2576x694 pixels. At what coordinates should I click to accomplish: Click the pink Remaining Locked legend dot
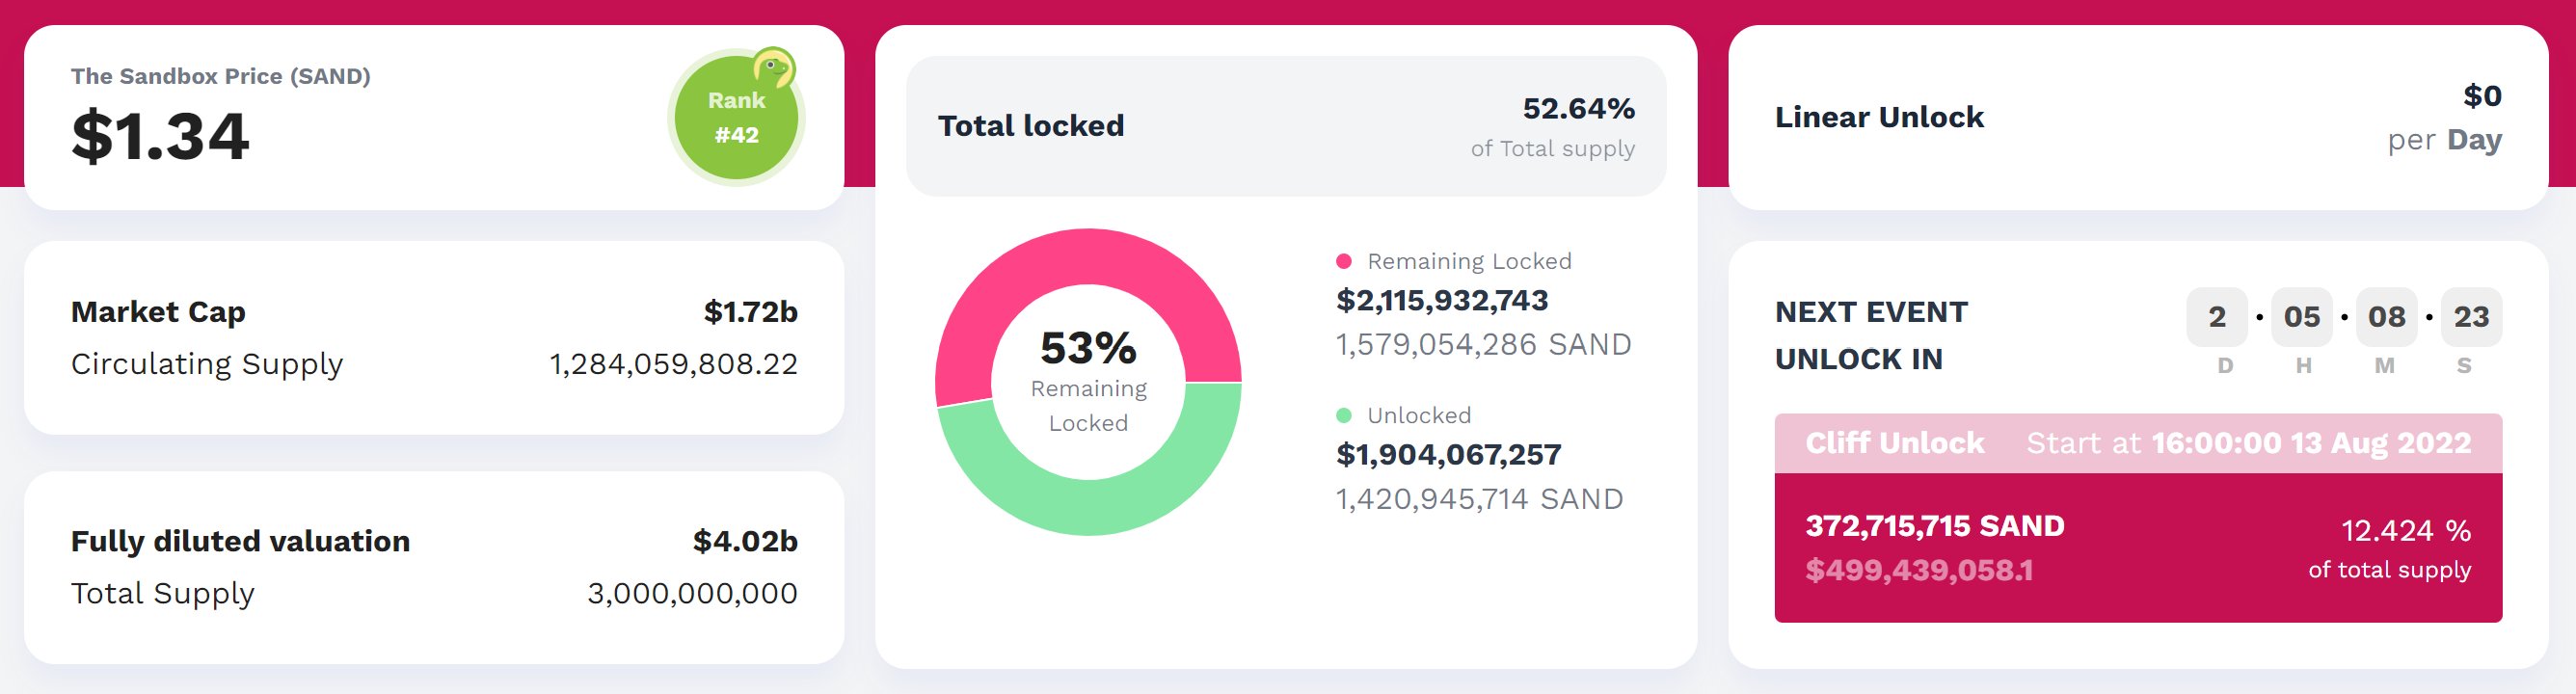point(1344,261)
